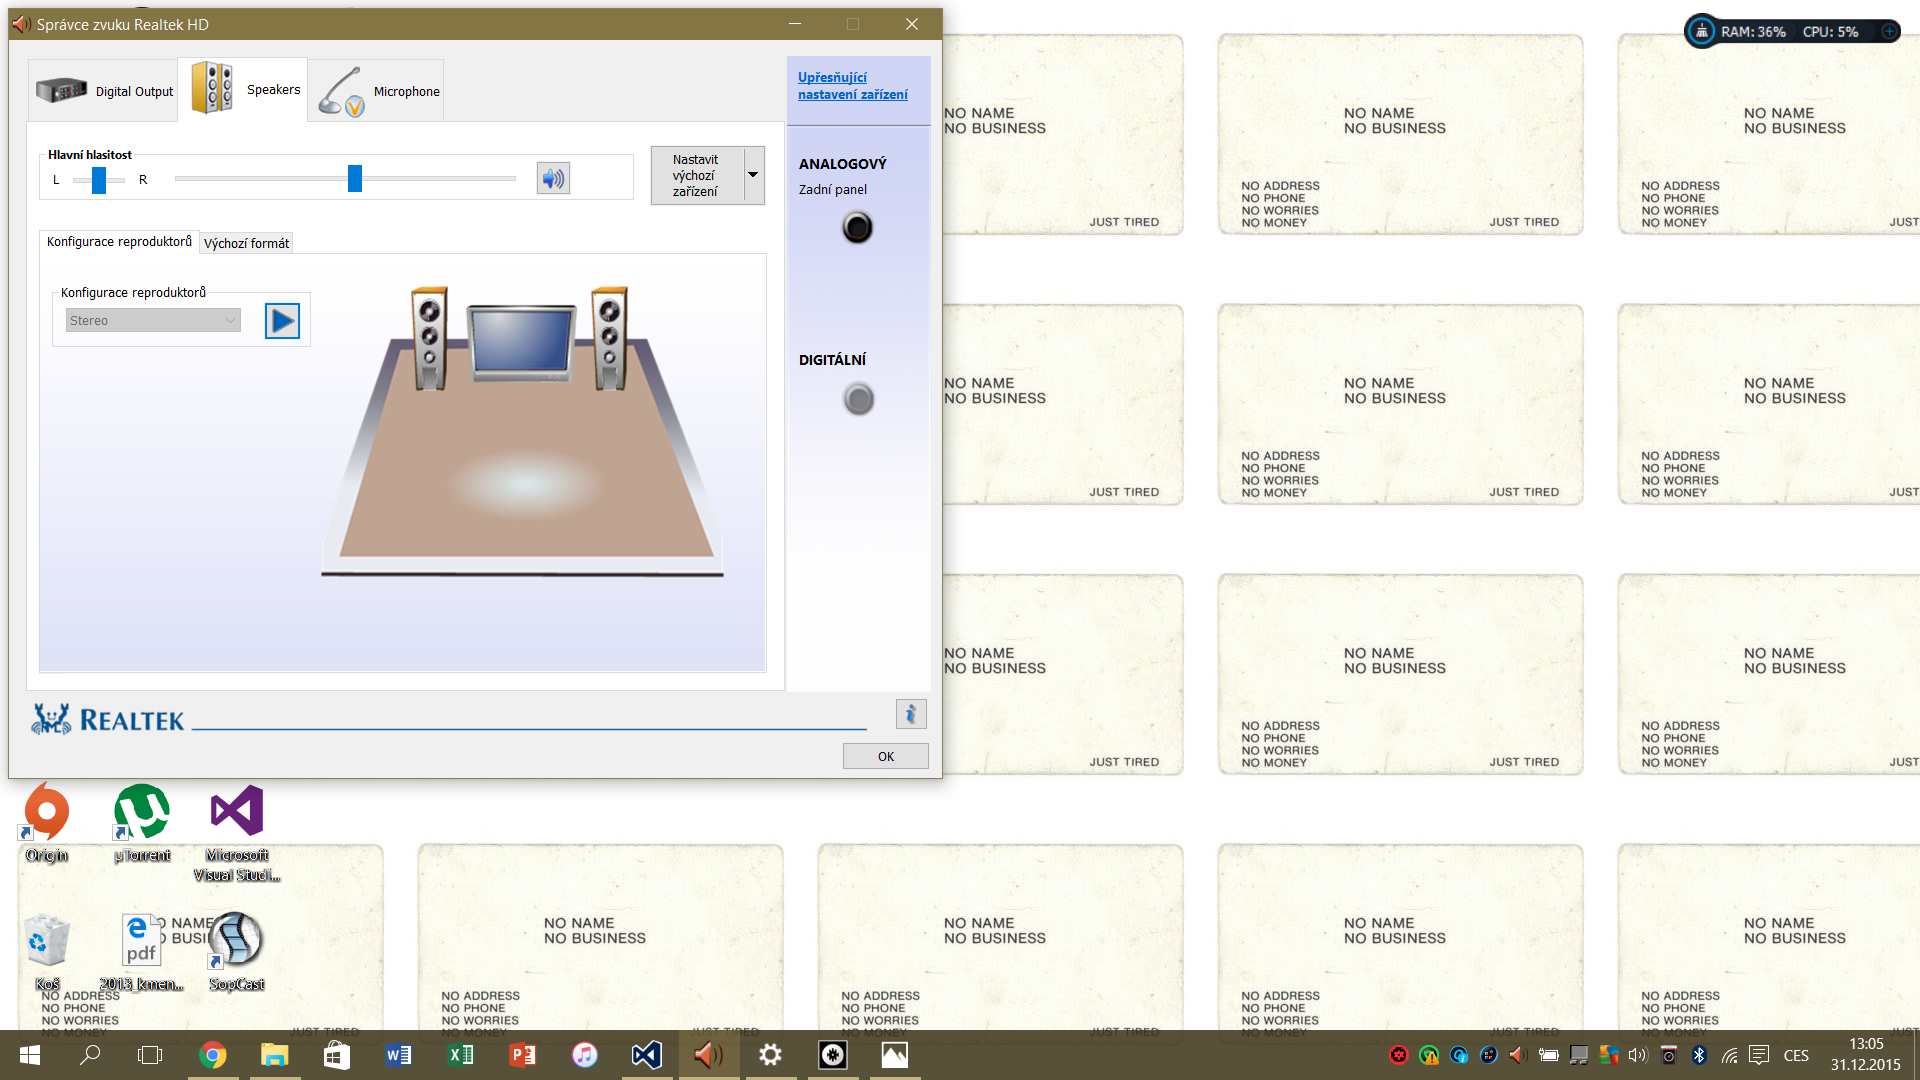
Task: Click the left speaker in the room
Action: click(x=430, y=338)
